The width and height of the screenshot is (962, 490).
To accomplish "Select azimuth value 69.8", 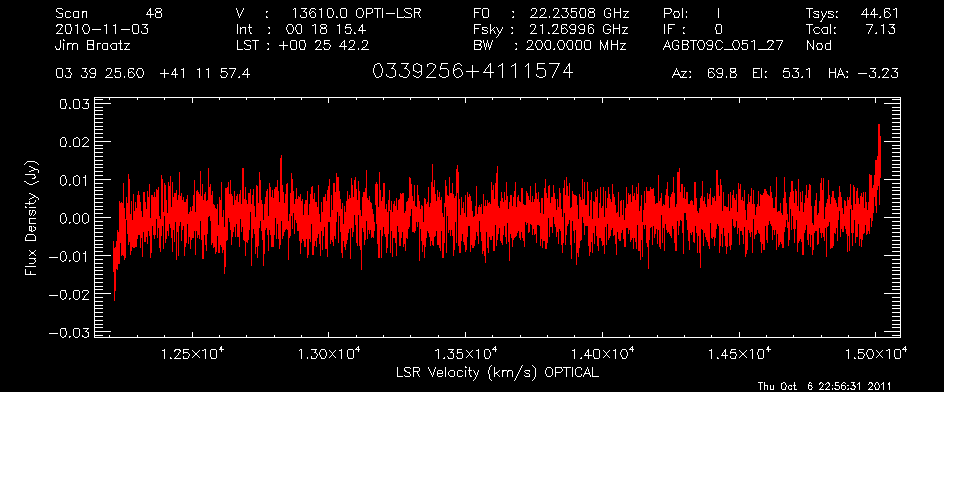I will 722,74.
